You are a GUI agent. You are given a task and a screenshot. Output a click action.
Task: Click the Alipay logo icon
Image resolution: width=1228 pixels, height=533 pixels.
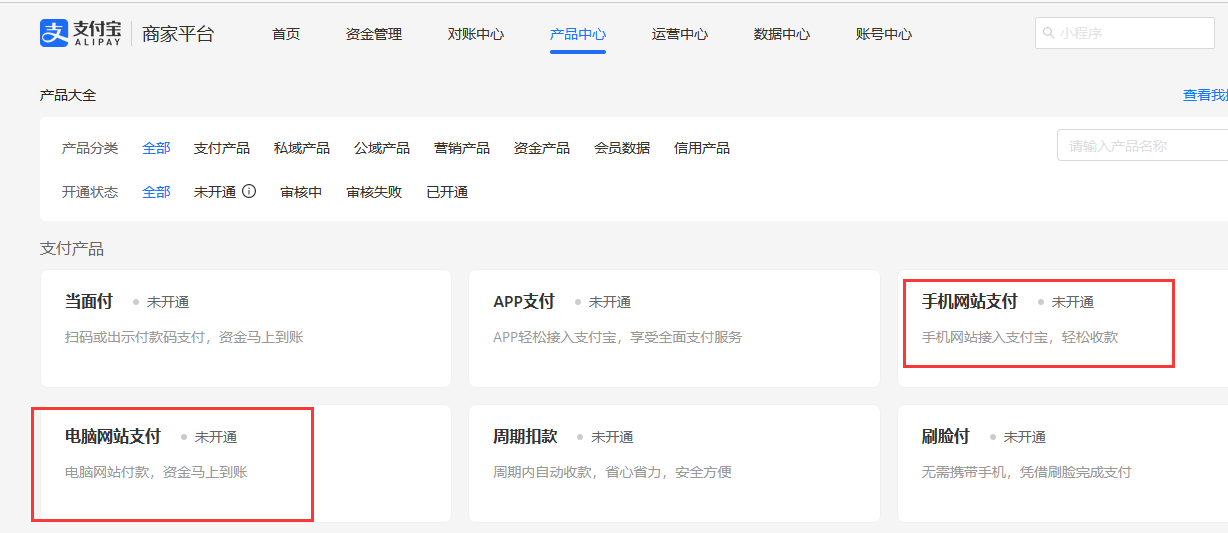(53, 33)
